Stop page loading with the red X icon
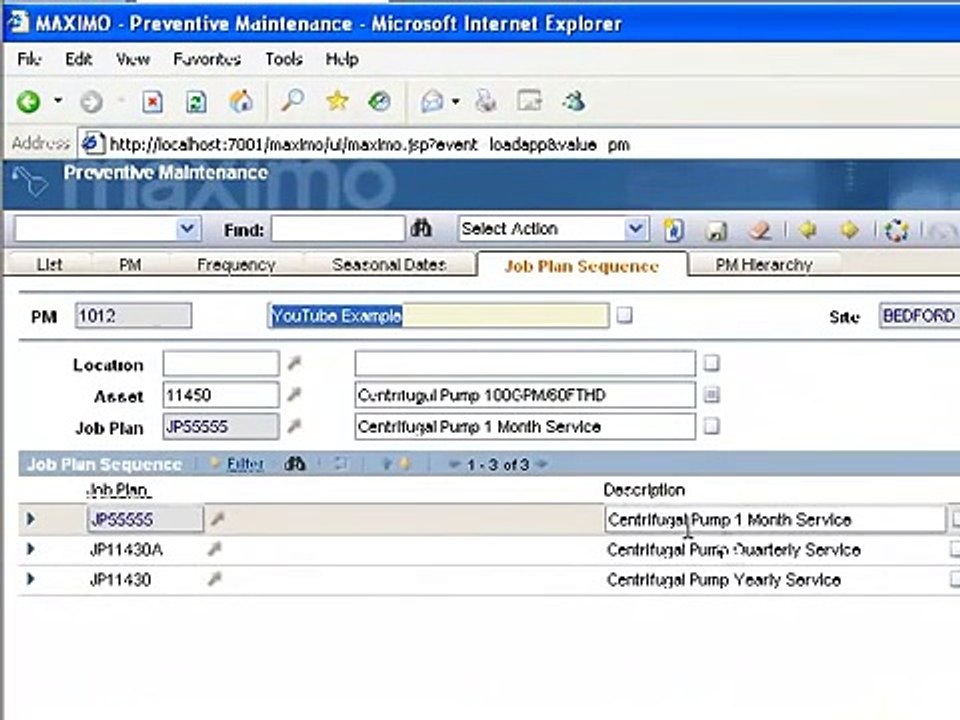The height and width of the screenshot is (720, 960). [x=152, y=102]
